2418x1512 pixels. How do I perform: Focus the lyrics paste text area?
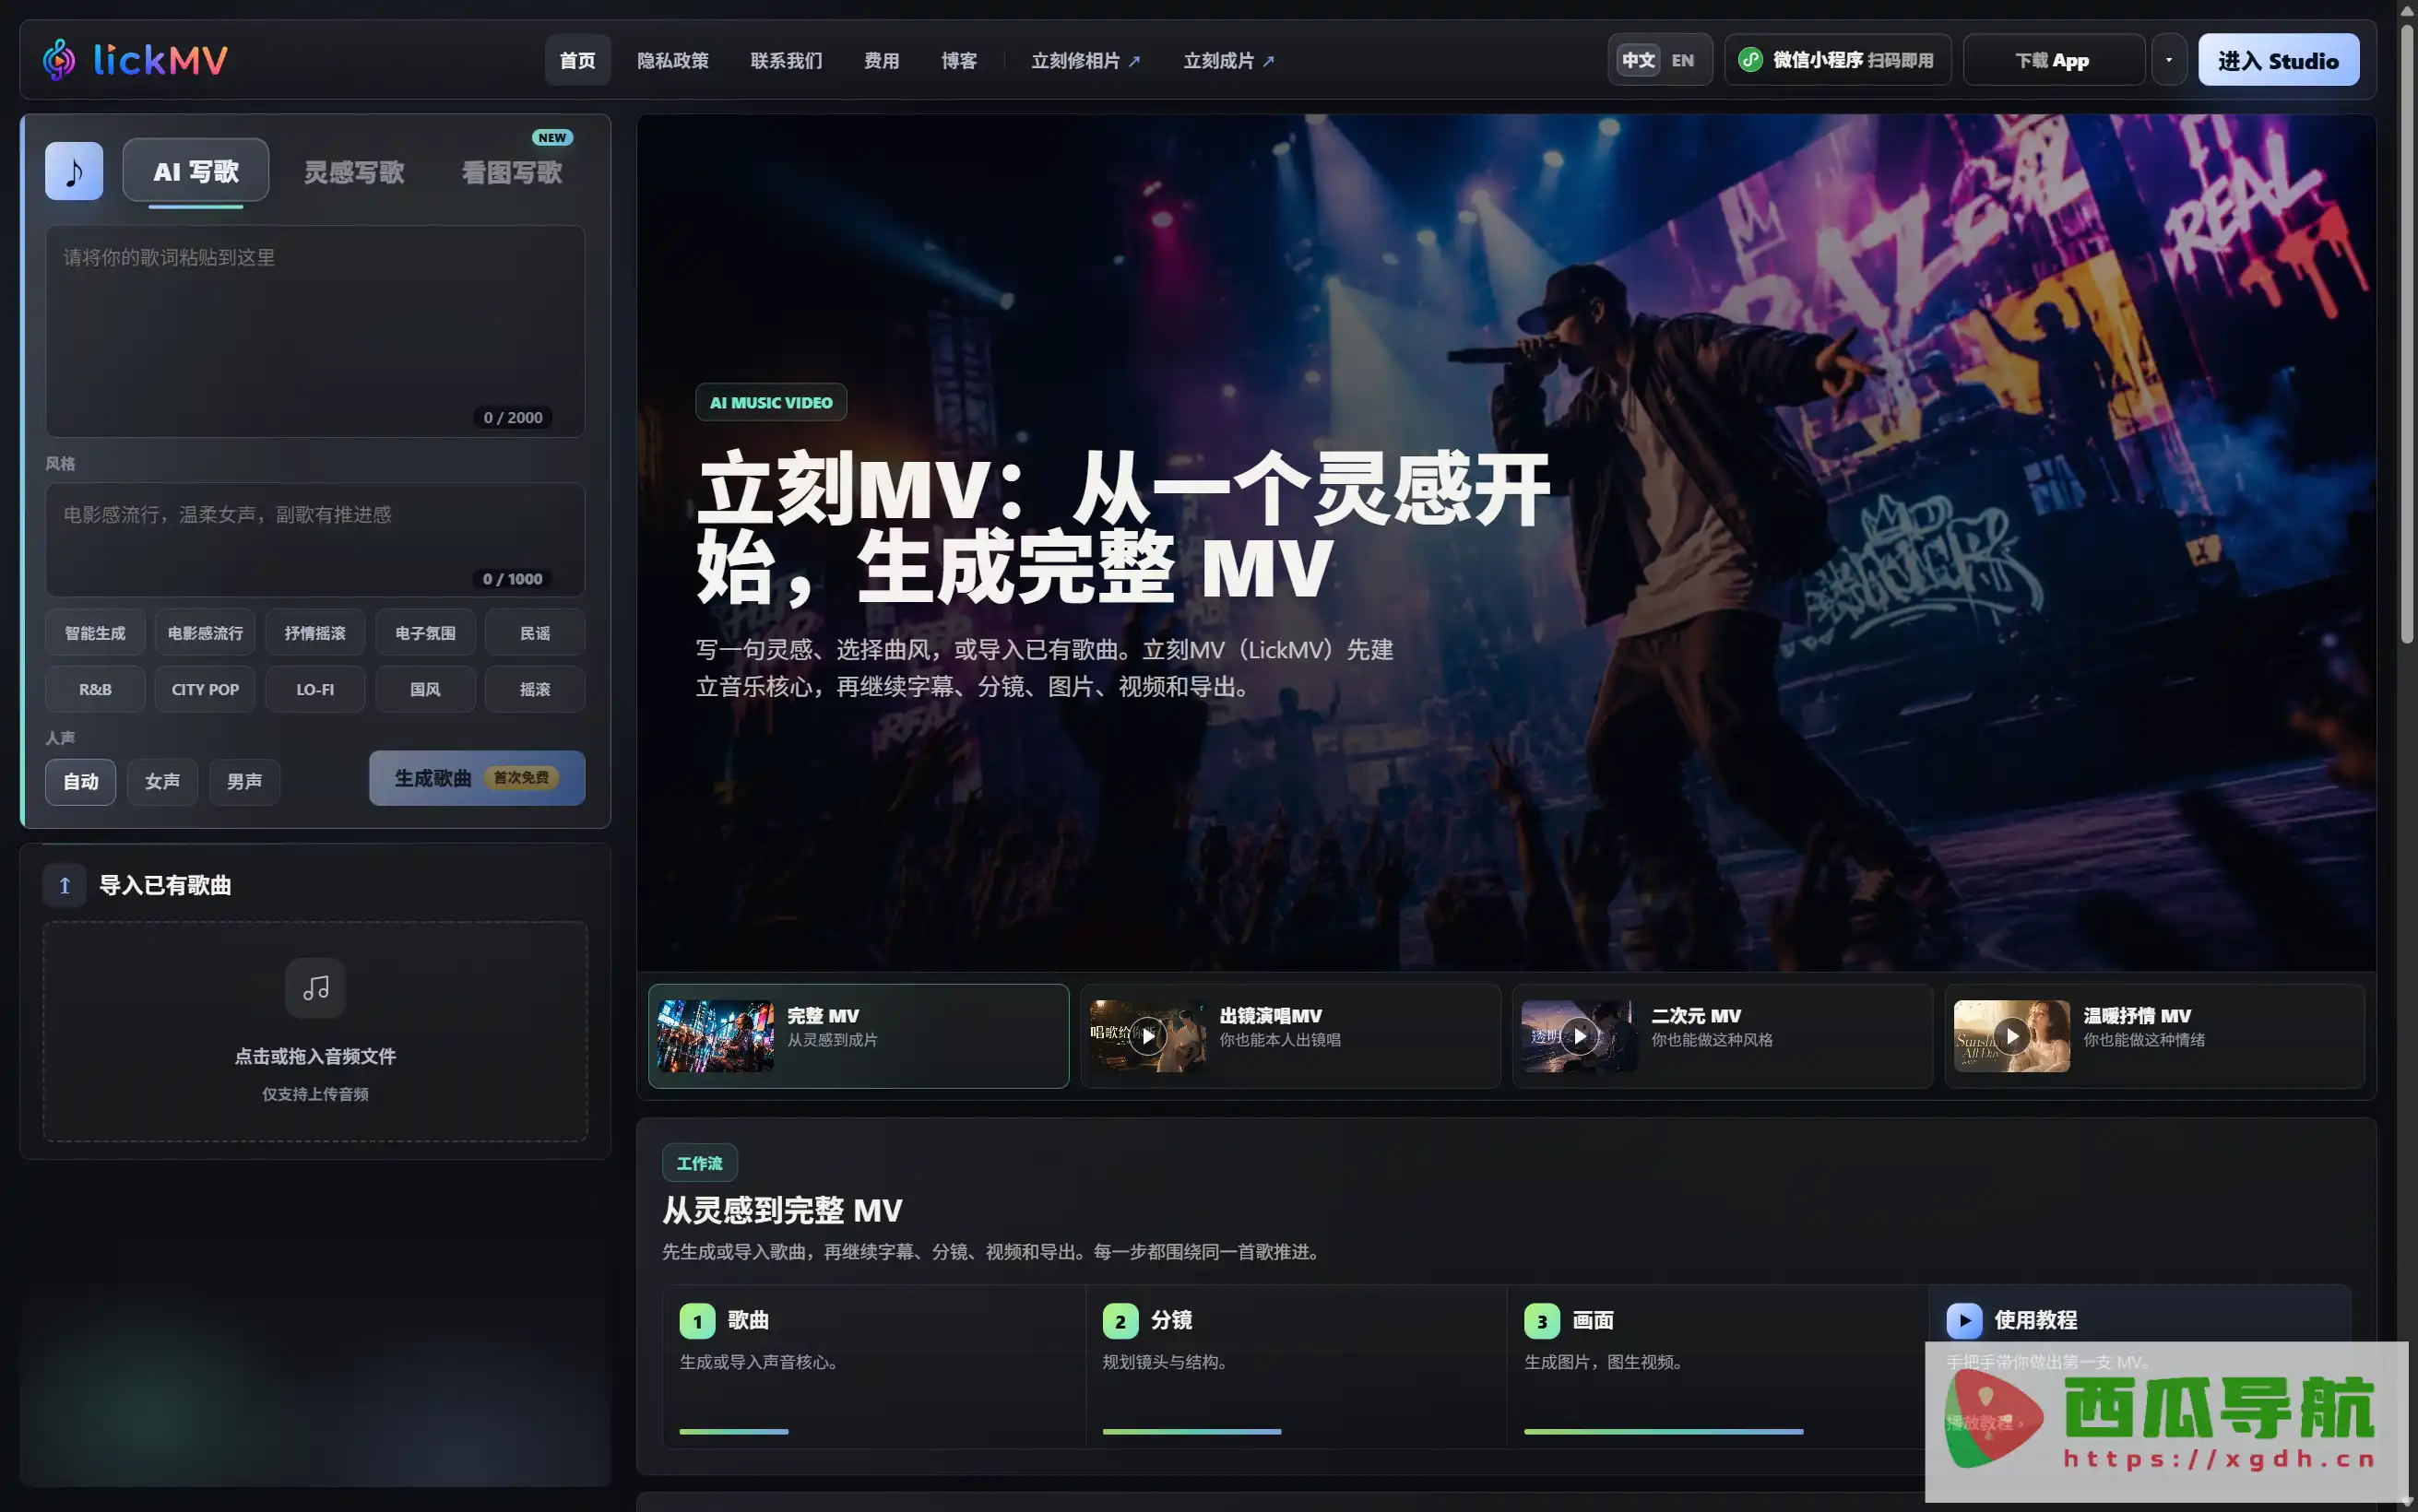click(315, 331)
